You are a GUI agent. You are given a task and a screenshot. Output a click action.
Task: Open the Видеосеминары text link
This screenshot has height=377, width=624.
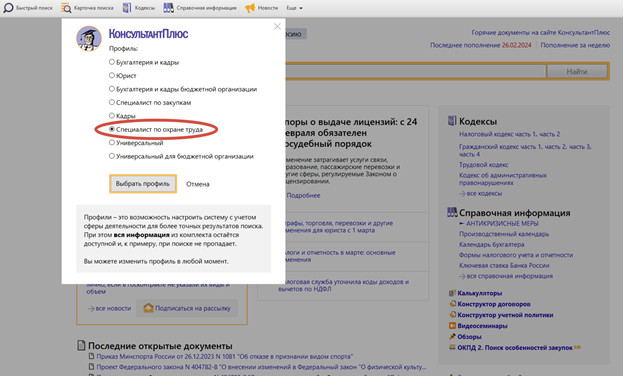(482, 326)
